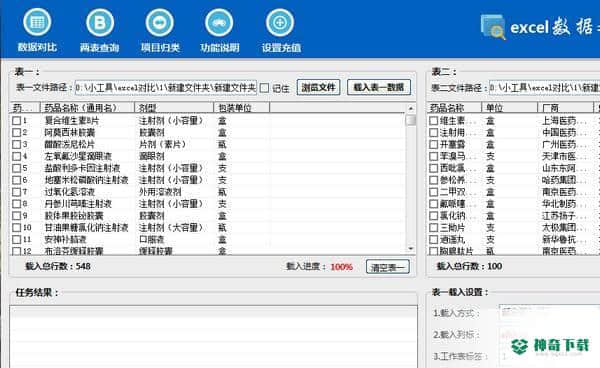The height and width of the screenshot is (368, 600).
Task: Select 丹参川芎嗪注射液 row text
Action: [78, 204]
